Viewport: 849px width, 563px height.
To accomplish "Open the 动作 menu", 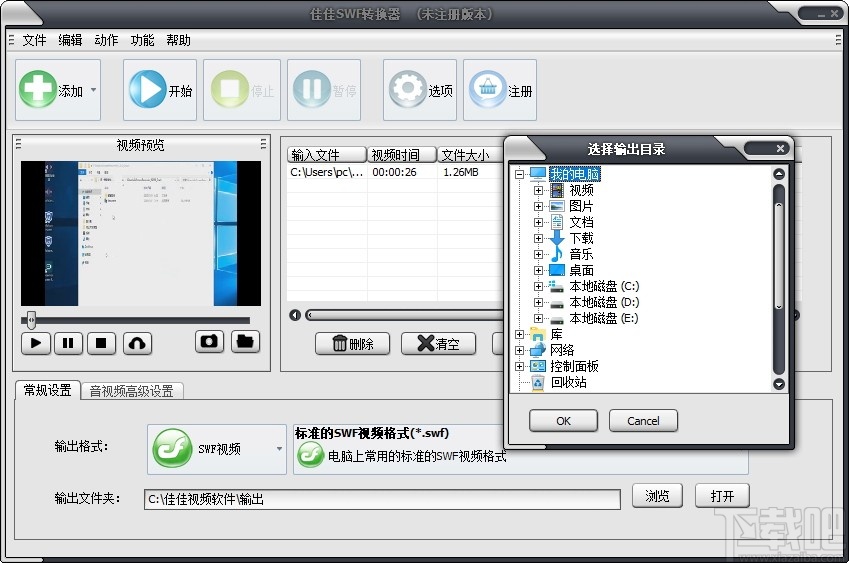I will pos(106,40).
